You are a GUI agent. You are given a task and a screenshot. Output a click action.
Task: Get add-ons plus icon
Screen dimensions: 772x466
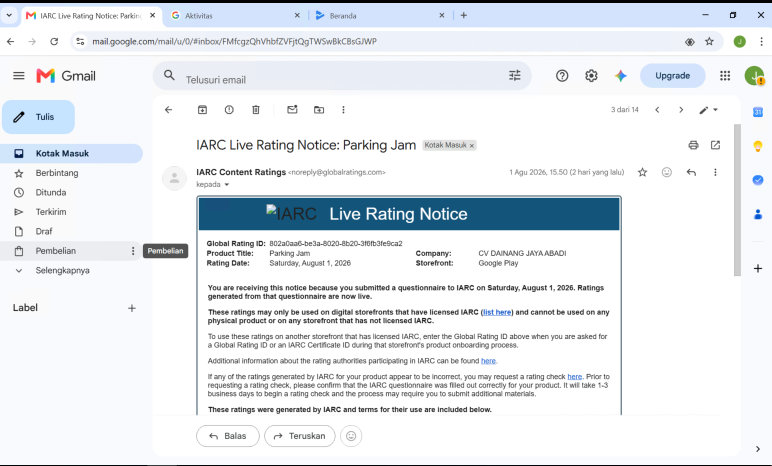click(x=758, y=268)
